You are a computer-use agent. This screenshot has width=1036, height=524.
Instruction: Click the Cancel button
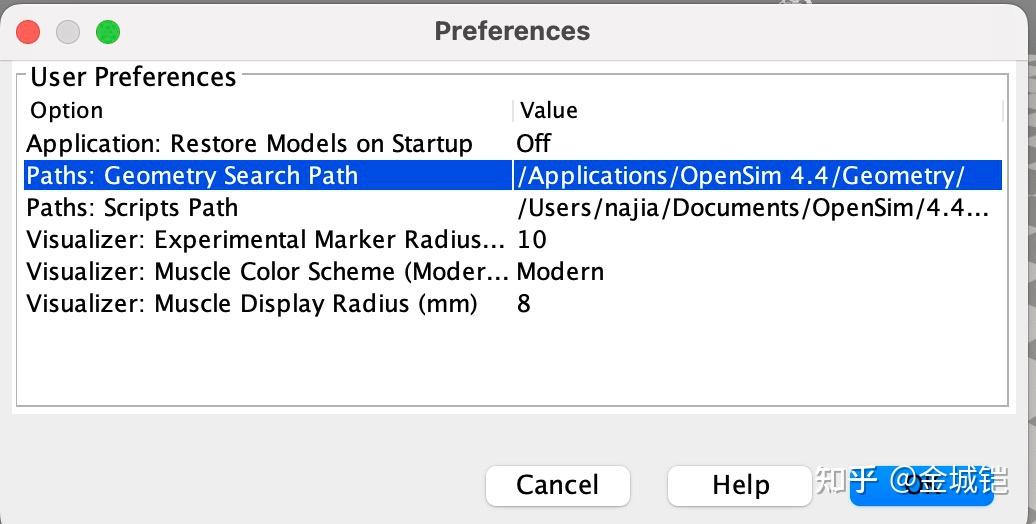pos(557,485)
